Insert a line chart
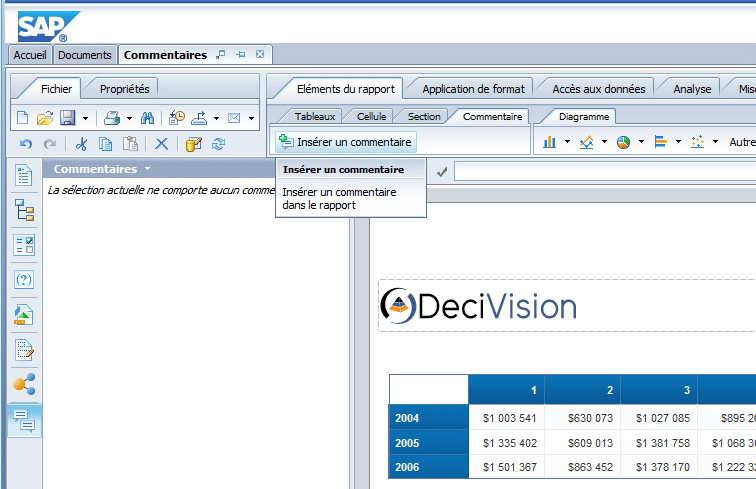Viewport: 756px width, 489px height. point(586,142)
